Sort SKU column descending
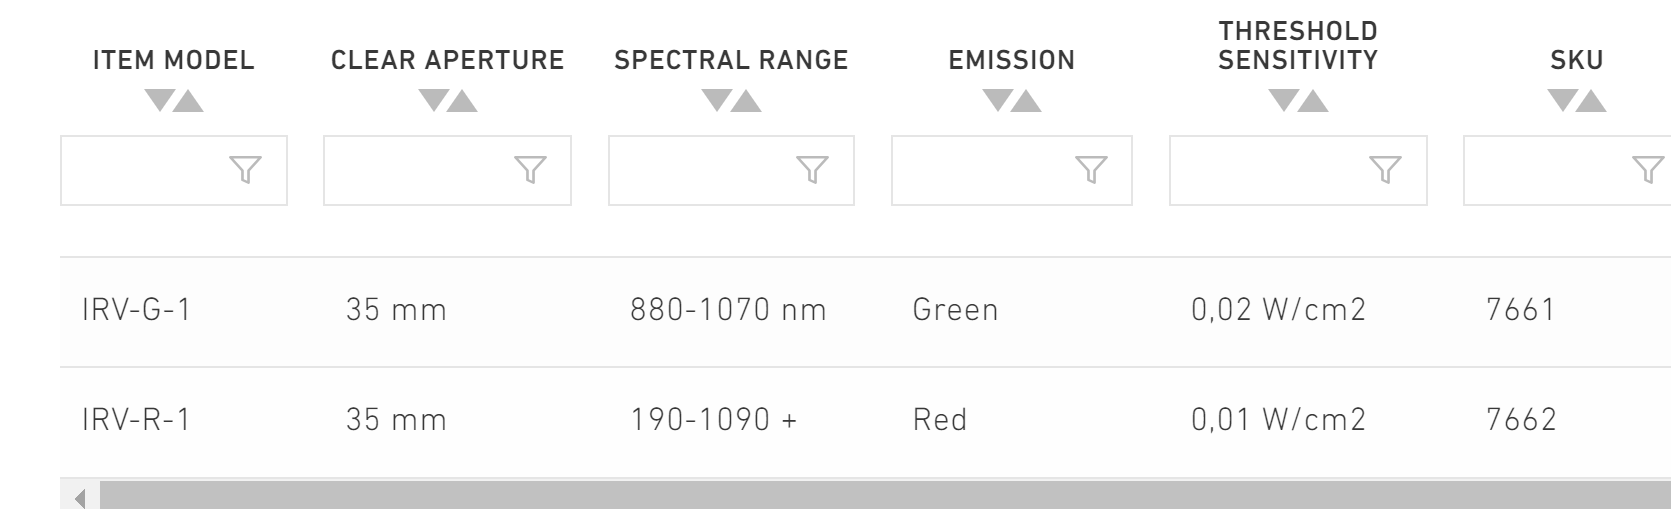This screenshot has height=509, width=1671. [1562, 100]
